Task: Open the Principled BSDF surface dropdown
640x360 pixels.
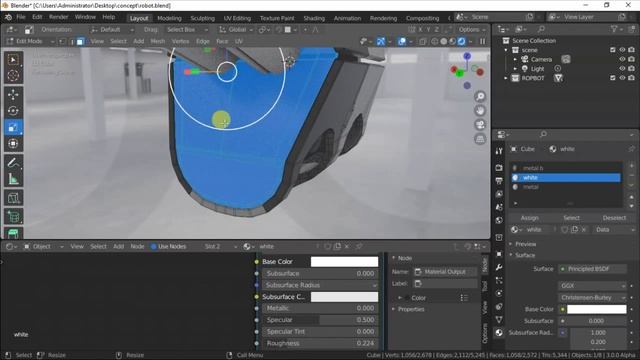Action: (592, 269)
